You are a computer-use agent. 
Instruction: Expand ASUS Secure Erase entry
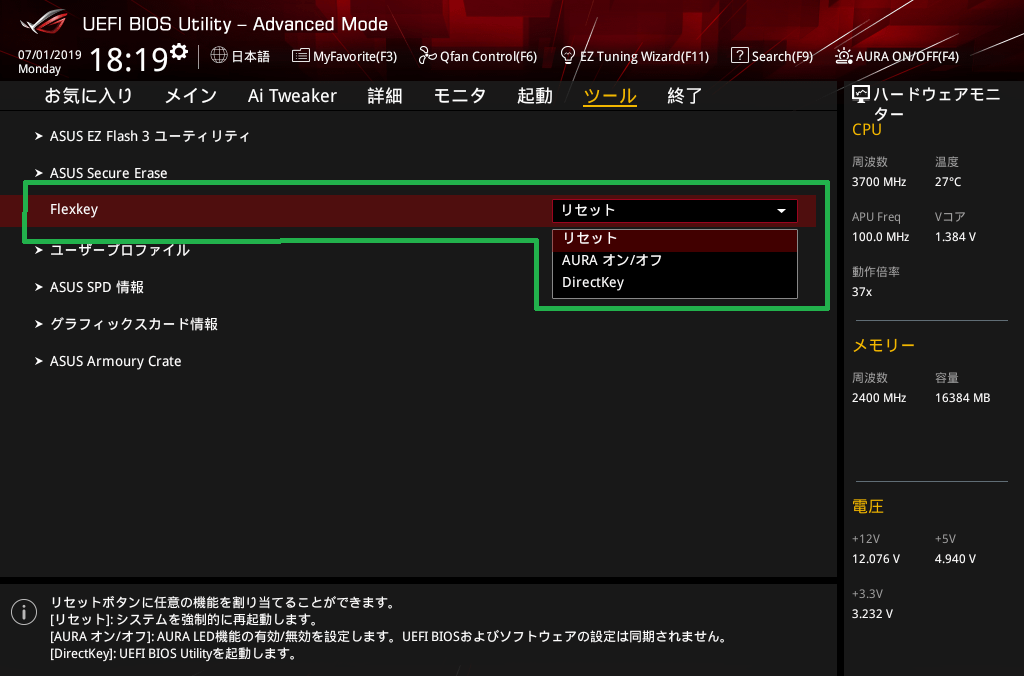(x=108, y=173)
